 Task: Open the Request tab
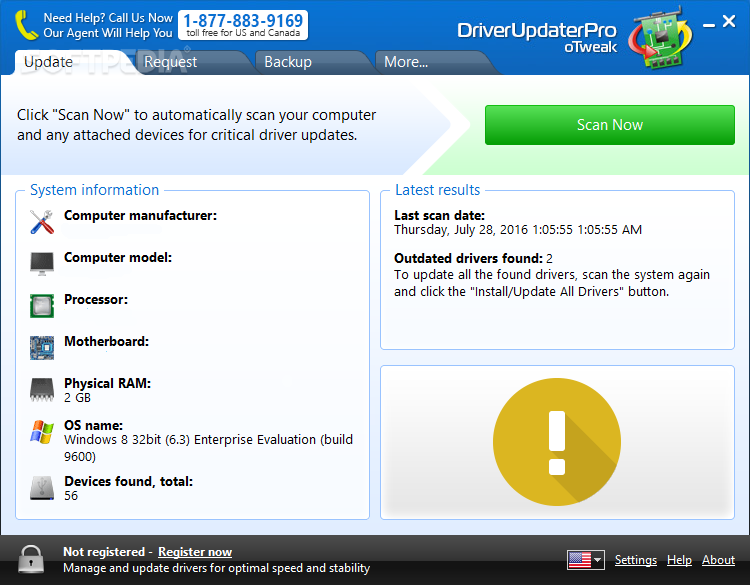(170, 62)
